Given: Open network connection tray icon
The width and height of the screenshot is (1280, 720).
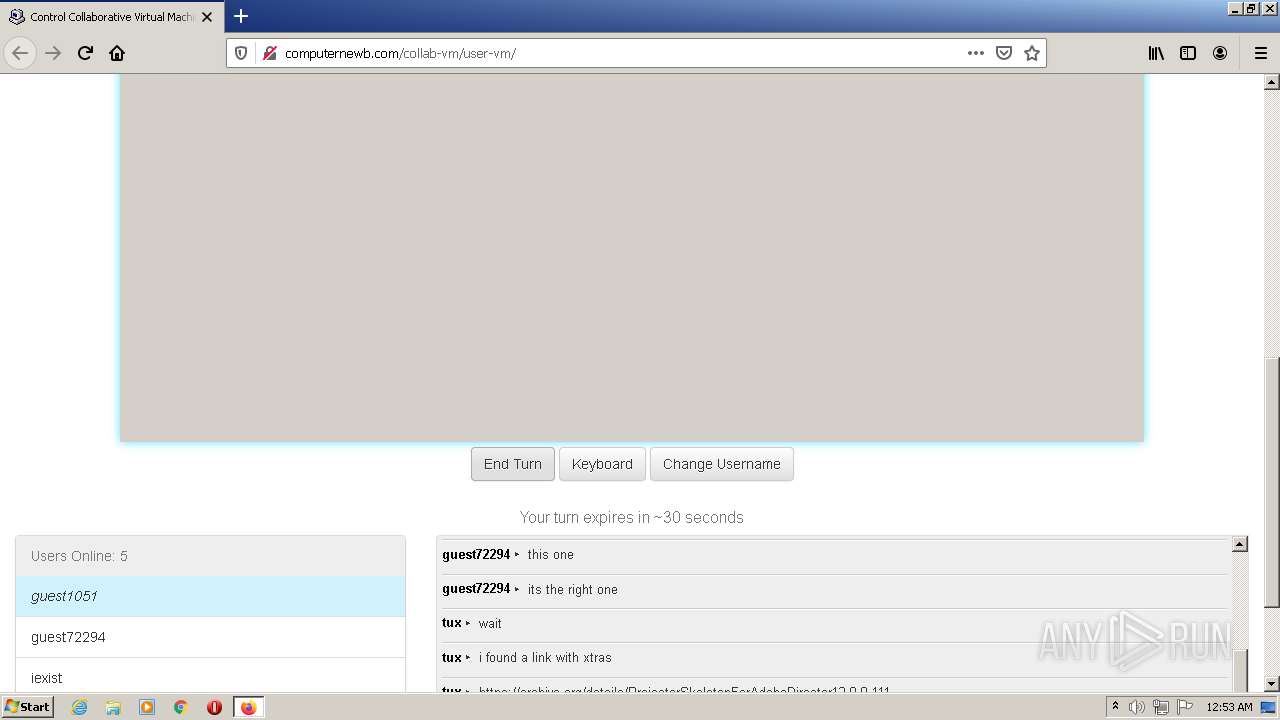Looking at the screenshot, I should pos(1160,707).
